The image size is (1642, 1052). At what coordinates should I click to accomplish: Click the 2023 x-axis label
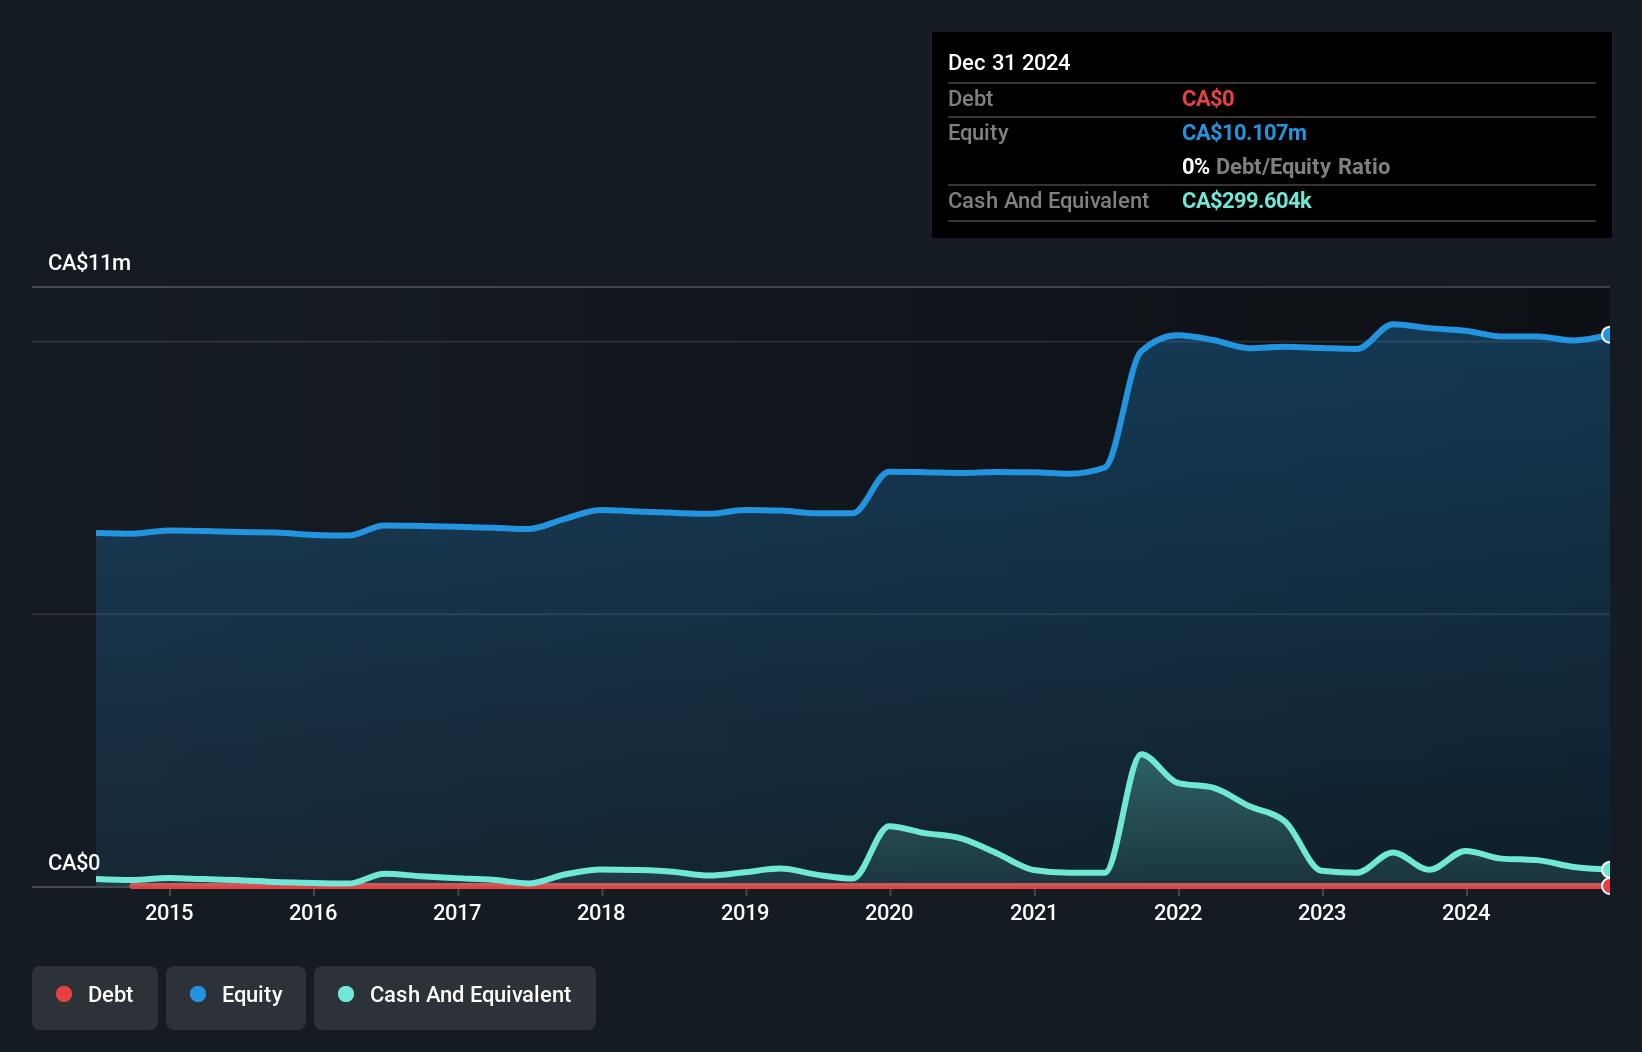1322,912
